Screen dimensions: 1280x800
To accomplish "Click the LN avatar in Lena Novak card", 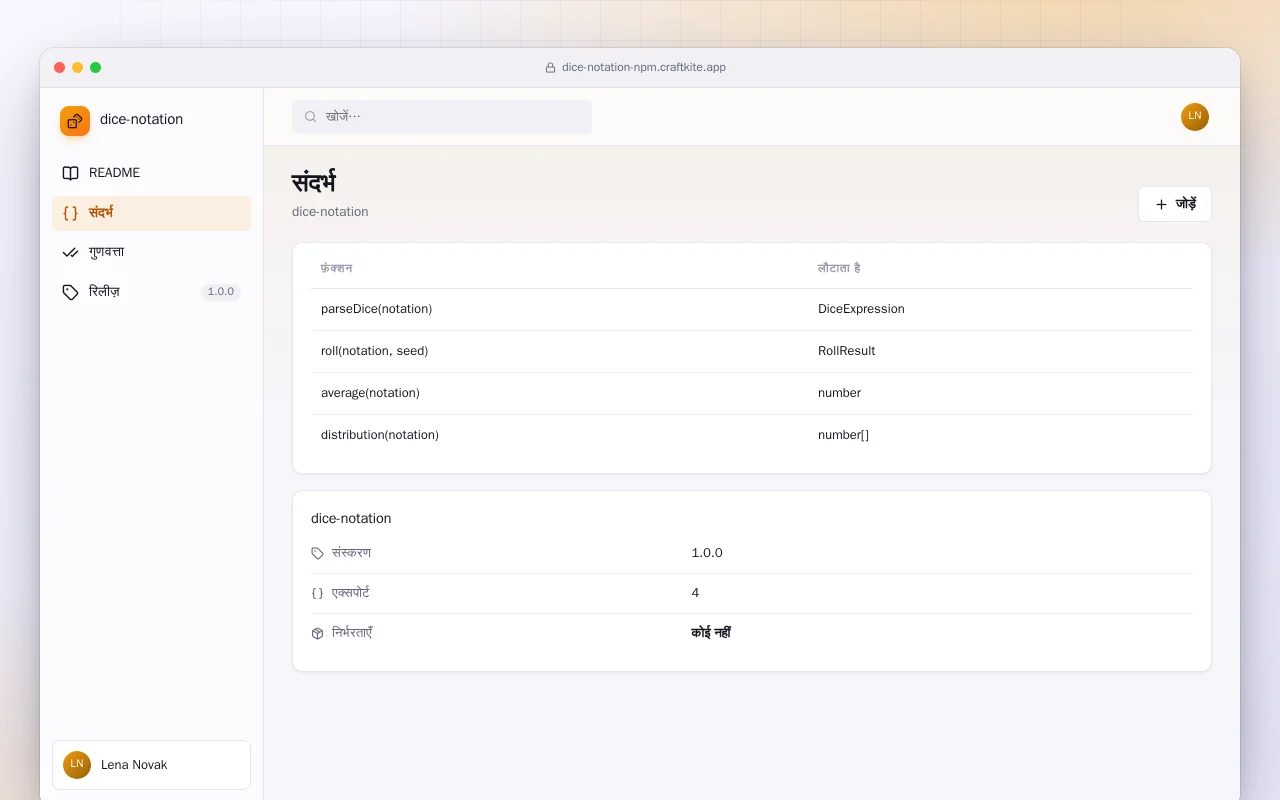I will click(77, 765).
